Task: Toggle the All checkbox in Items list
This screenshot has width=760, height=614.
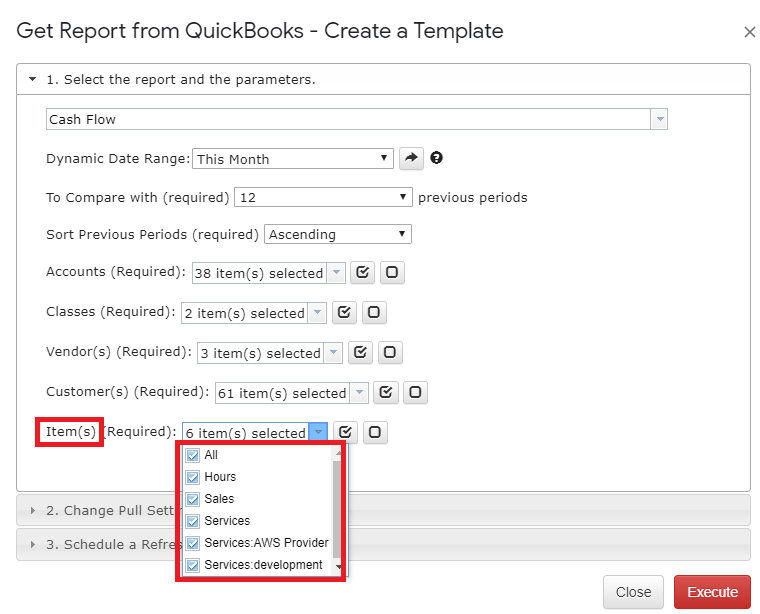Action: [192, 455]
